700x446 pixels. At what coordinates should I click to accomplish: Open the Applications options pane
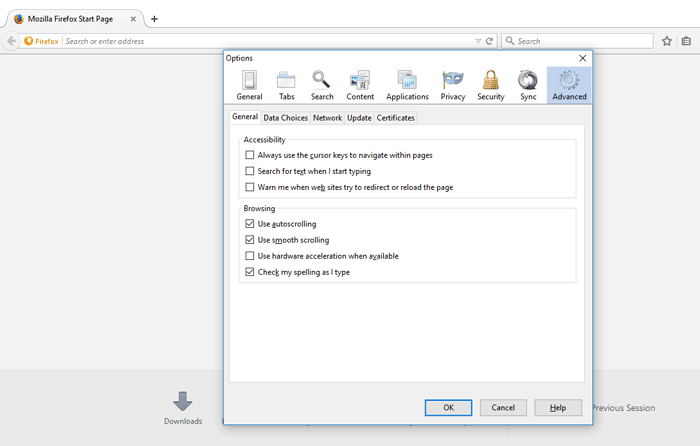[x=407, y=85]
